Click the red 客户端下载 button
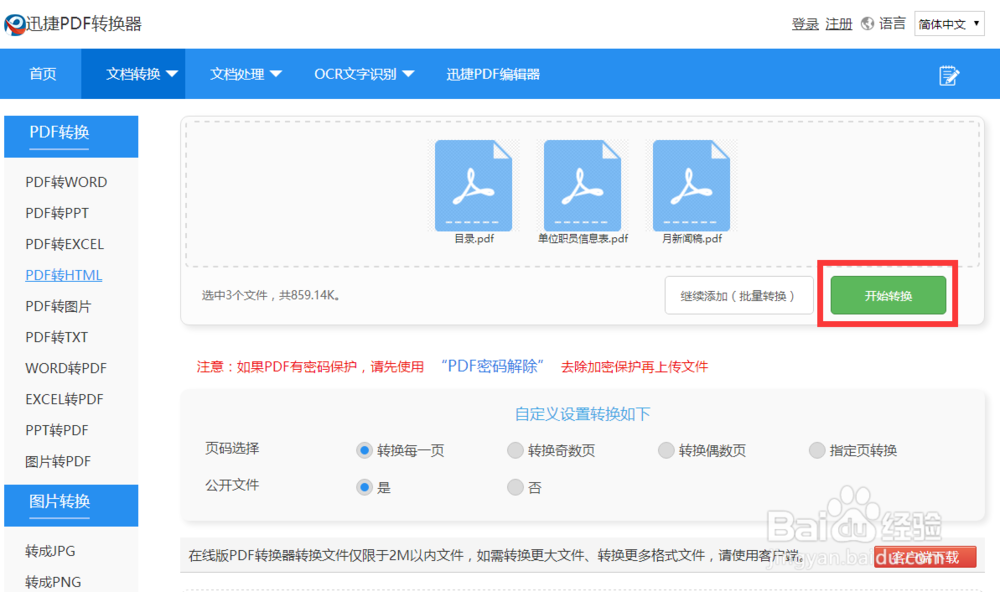Image resolution: width=1000 pixels, height=592 pixels. pos(925,557)
